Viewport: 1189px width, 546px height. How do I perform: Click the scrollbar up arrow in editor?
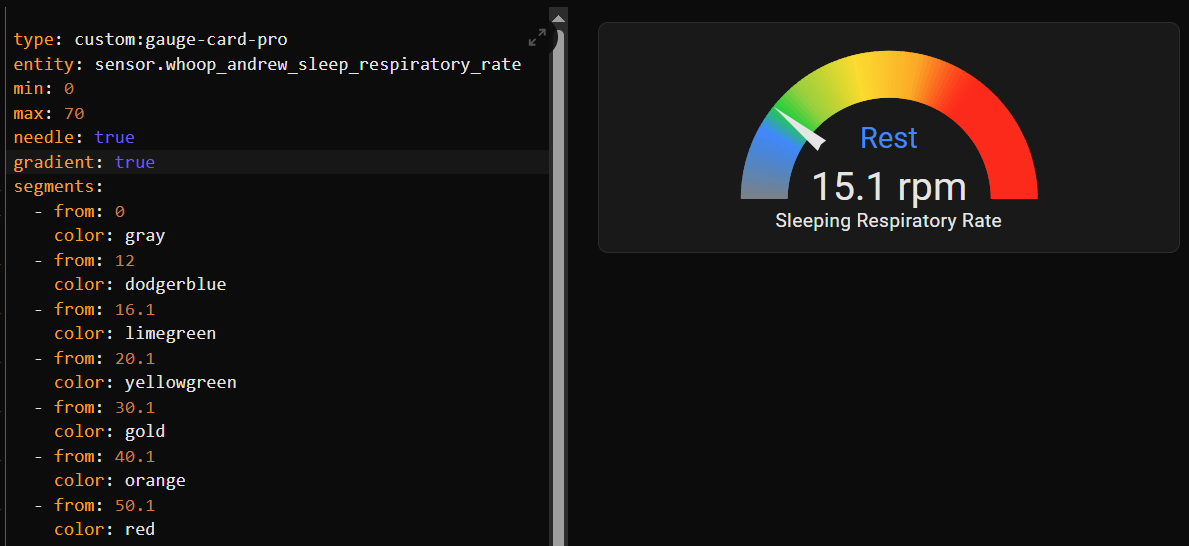click(x=559, y=19)
